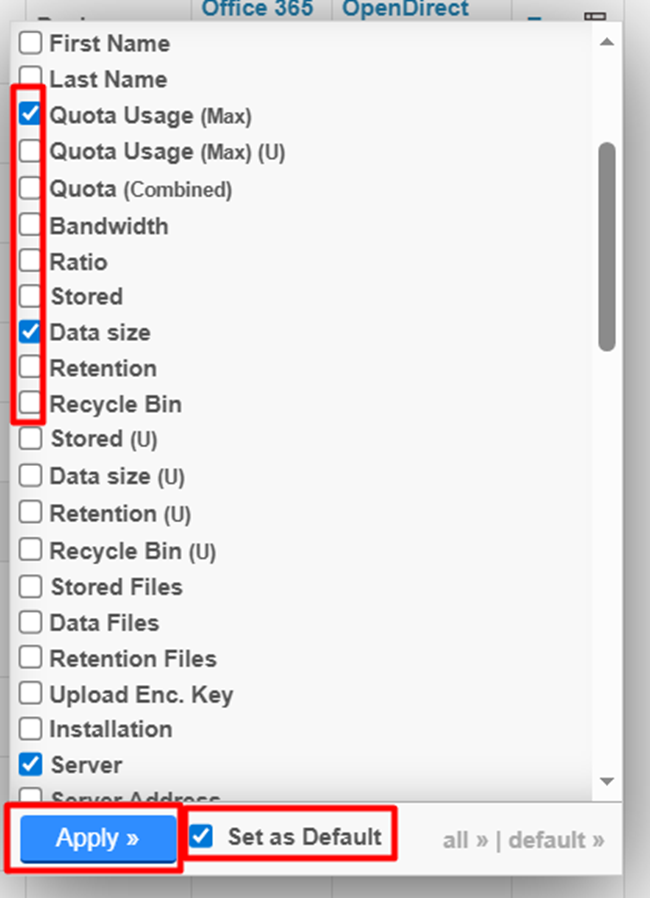
Task: Check the Upload Enc. Key checkbox
Action: (x=31, y=694)
